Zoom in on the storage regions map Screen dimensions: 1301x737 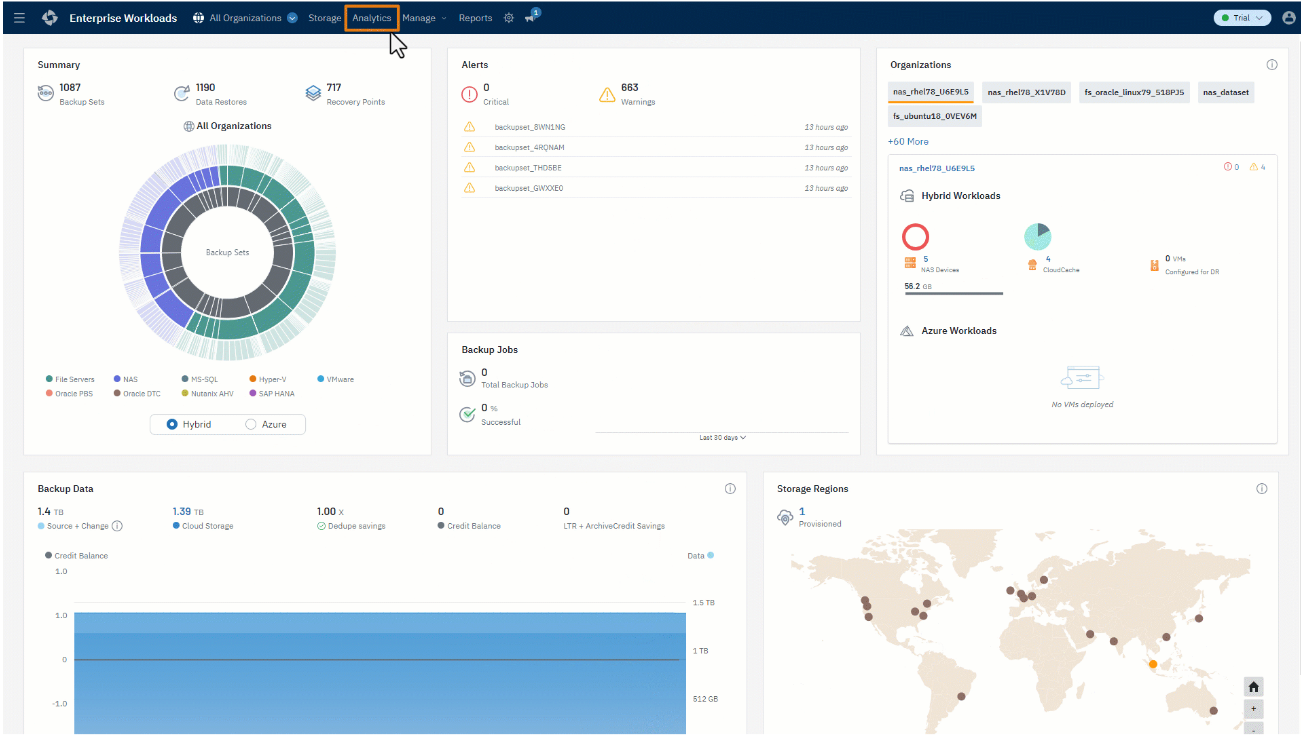[x=1254, y=709]
